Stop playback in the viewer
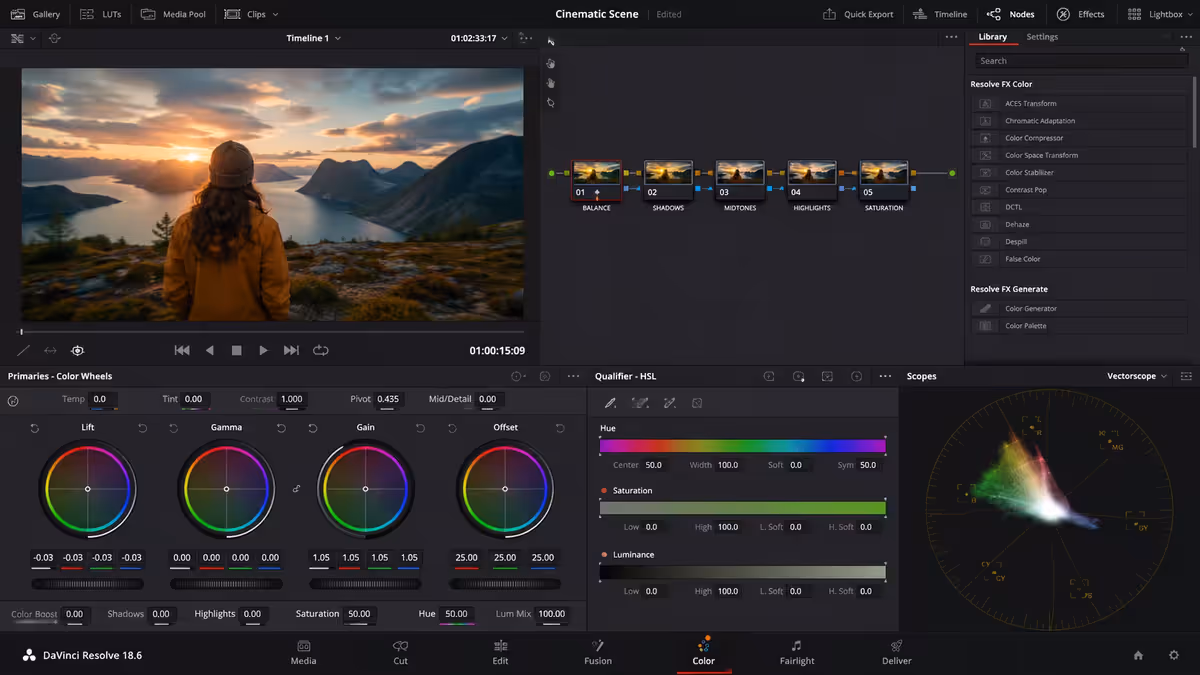This screenshot has height=675, width=1200. click(237, 350)
